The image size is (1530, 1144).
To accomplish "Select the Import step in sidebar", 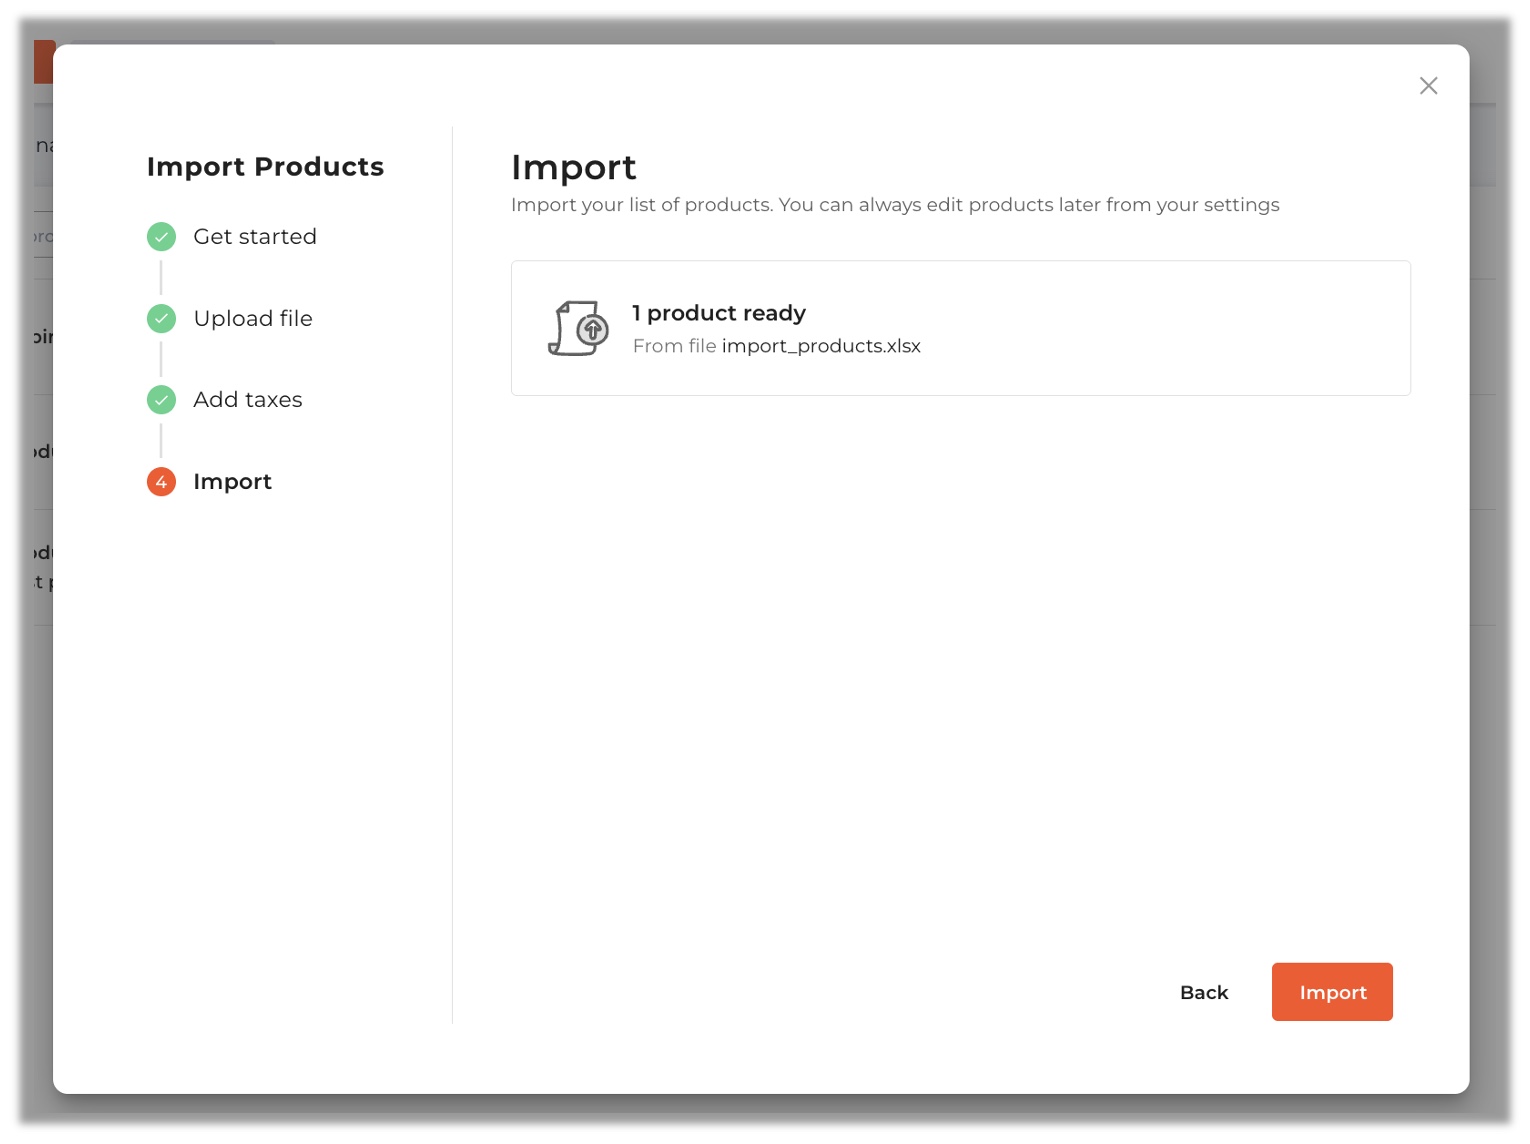I will (x=232, y=482).
